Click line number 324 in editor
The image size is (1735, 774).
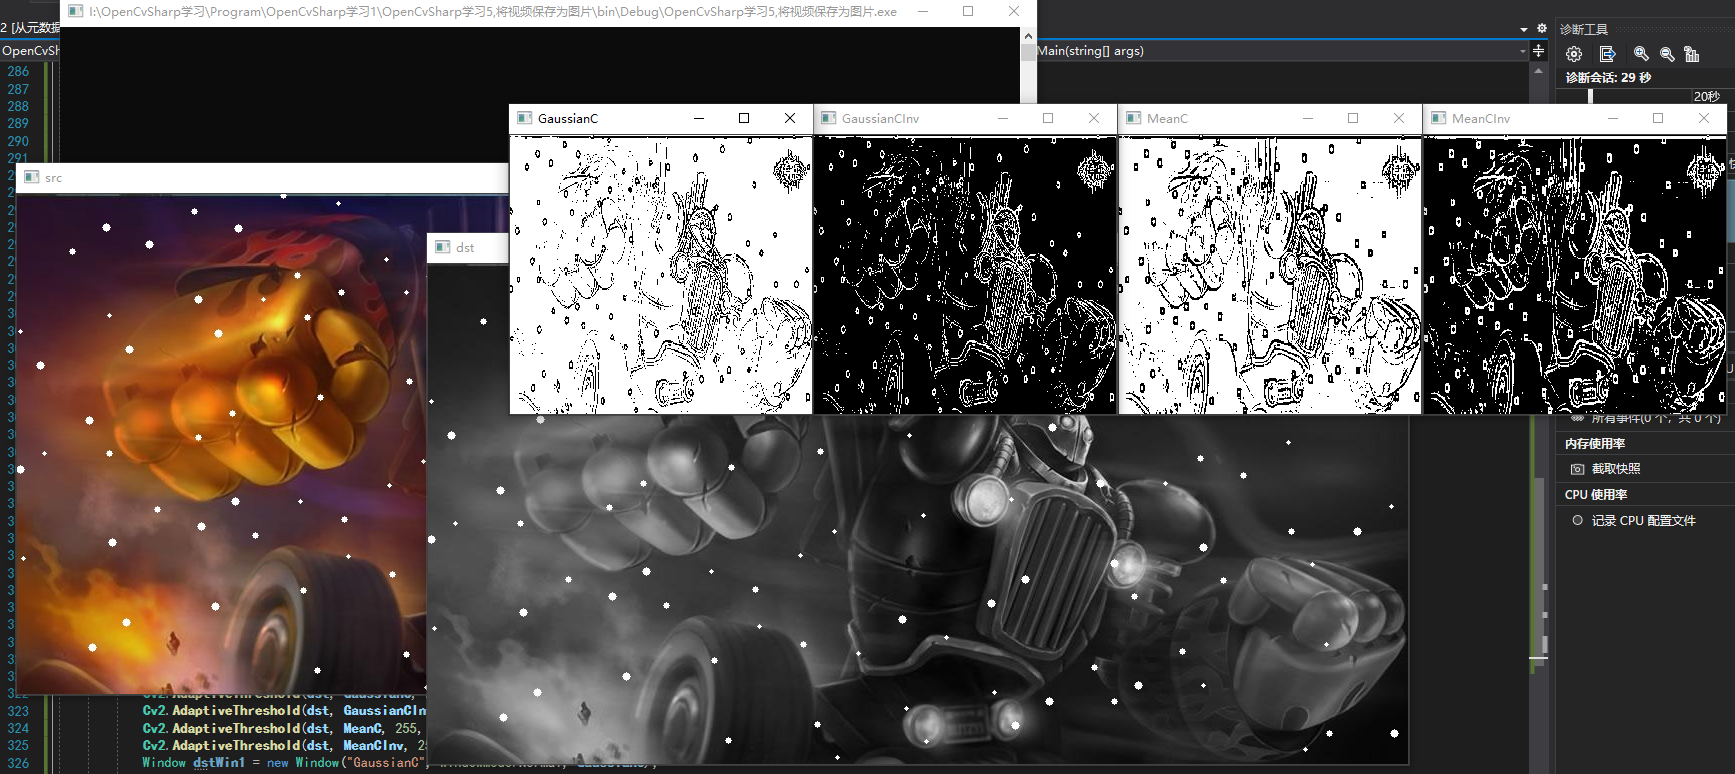pos(19,728)
